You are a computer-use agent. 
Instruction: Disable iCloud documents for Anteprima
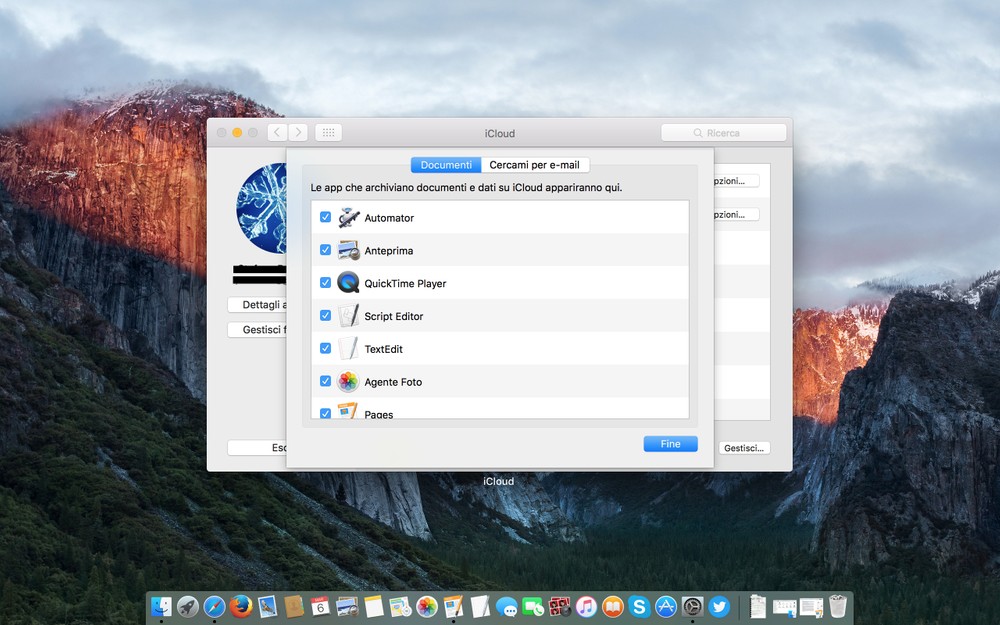pos(325,250)
